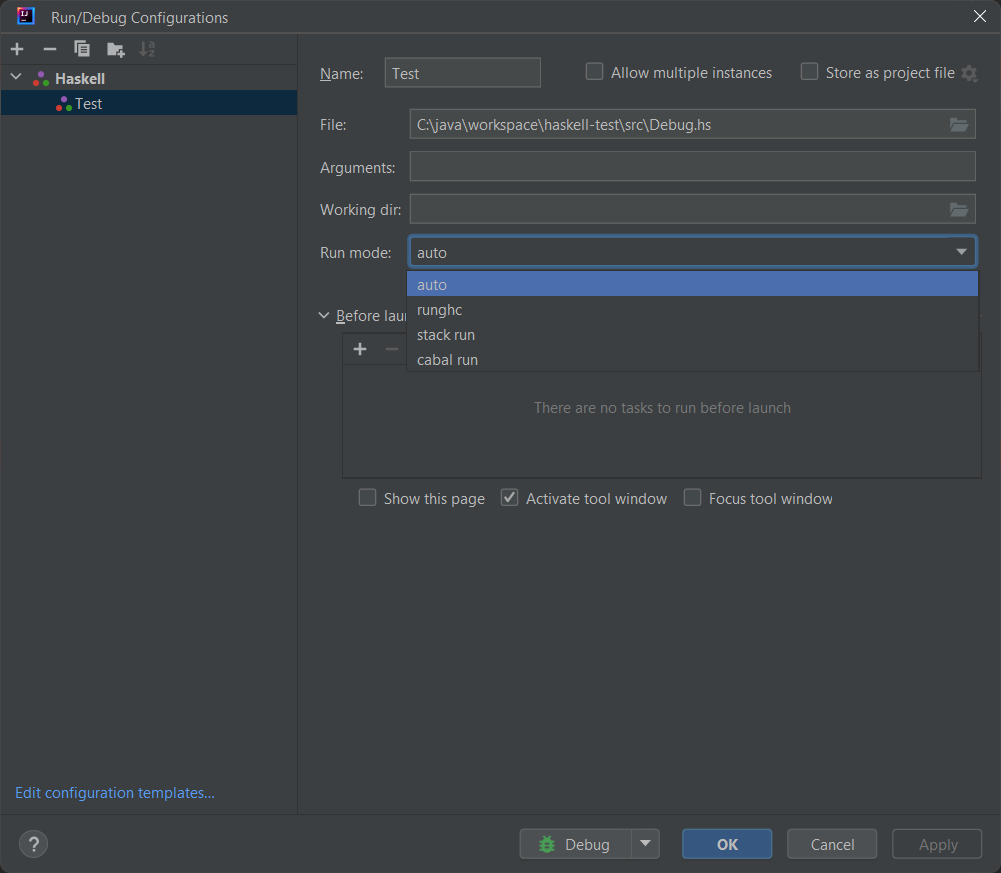Confirm with the OK button
1001x873 pixels.
pos(726,844)
